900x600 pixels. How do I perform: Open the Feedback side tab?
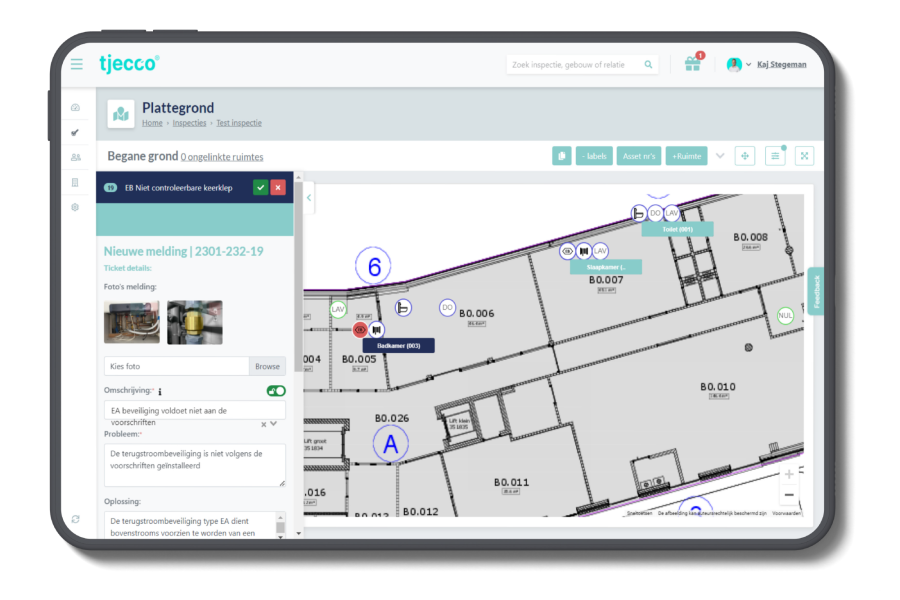[x=816, y=291]
